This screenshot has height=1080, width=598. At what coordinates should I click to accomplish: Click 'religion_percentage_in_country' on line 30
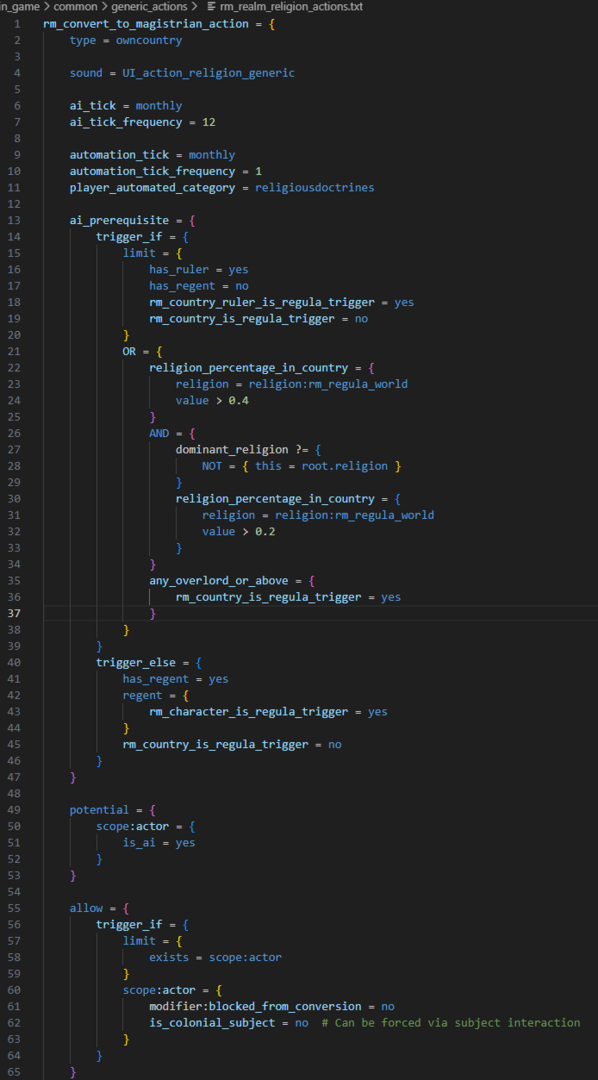point(275,499)
